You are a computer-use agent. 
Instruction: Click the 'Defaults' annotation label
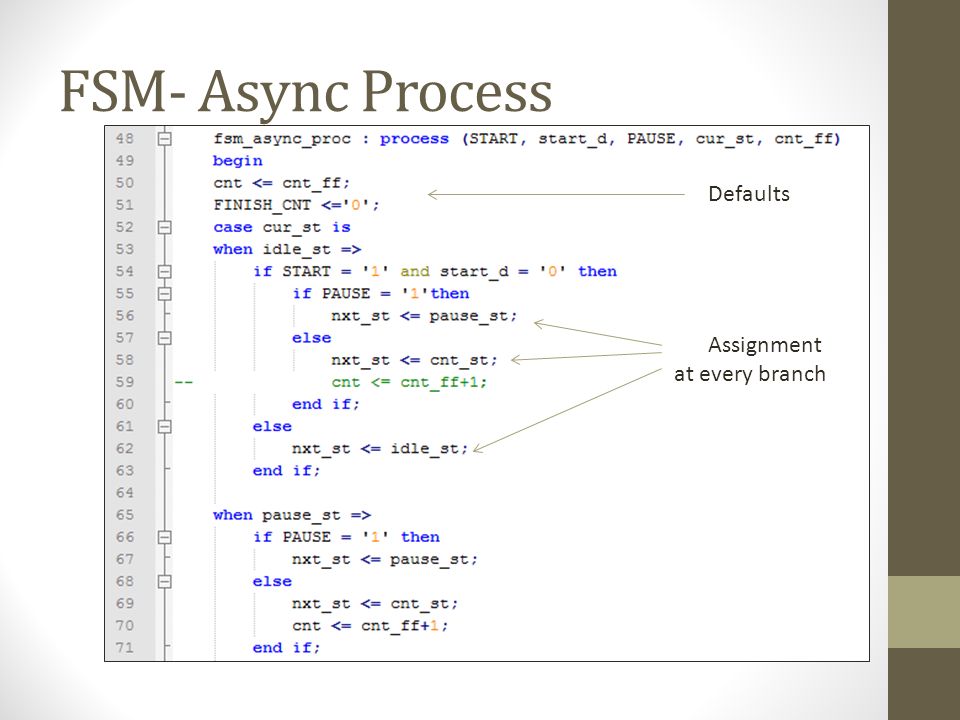749,193
